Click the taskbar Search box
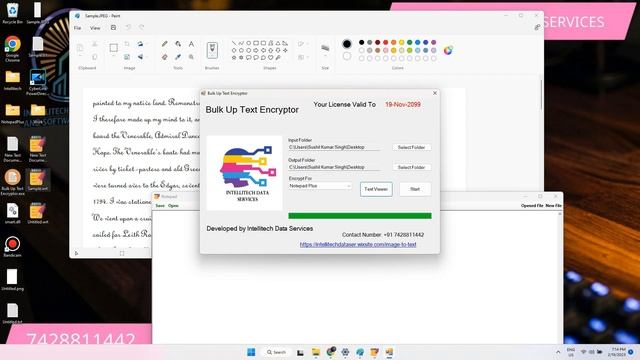Screen dimensions: 640x360 (277, 352)
